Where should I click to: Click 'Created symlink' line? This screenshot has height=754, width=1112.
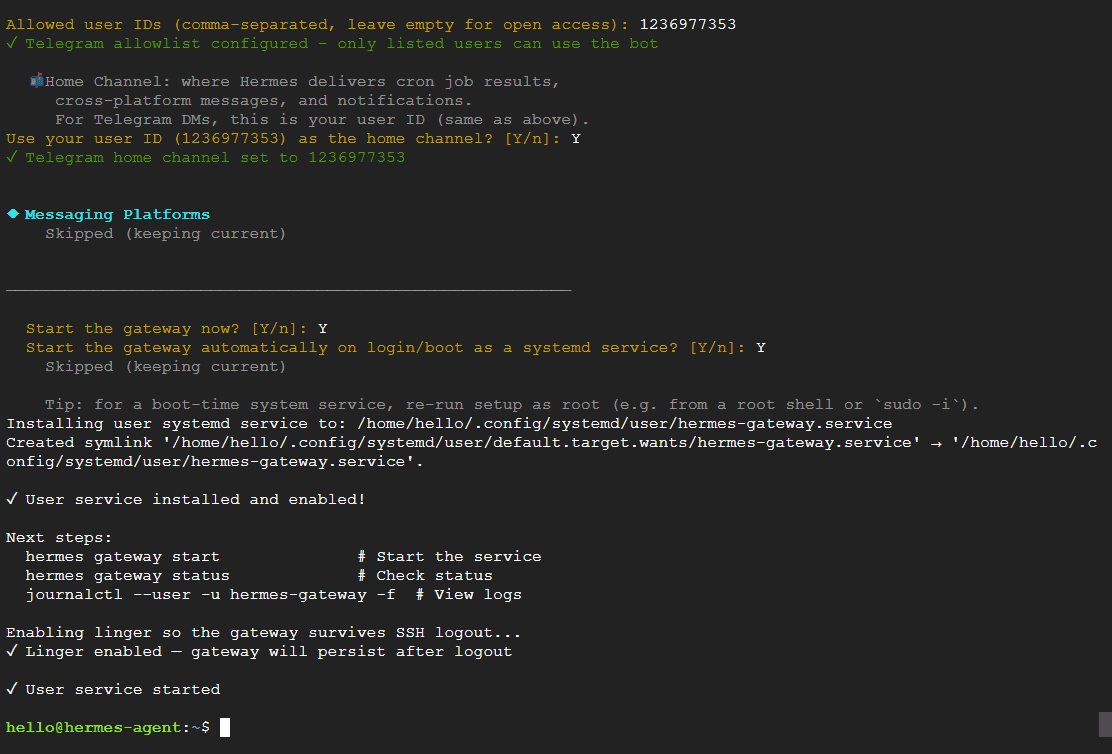[x=551, y=443]
